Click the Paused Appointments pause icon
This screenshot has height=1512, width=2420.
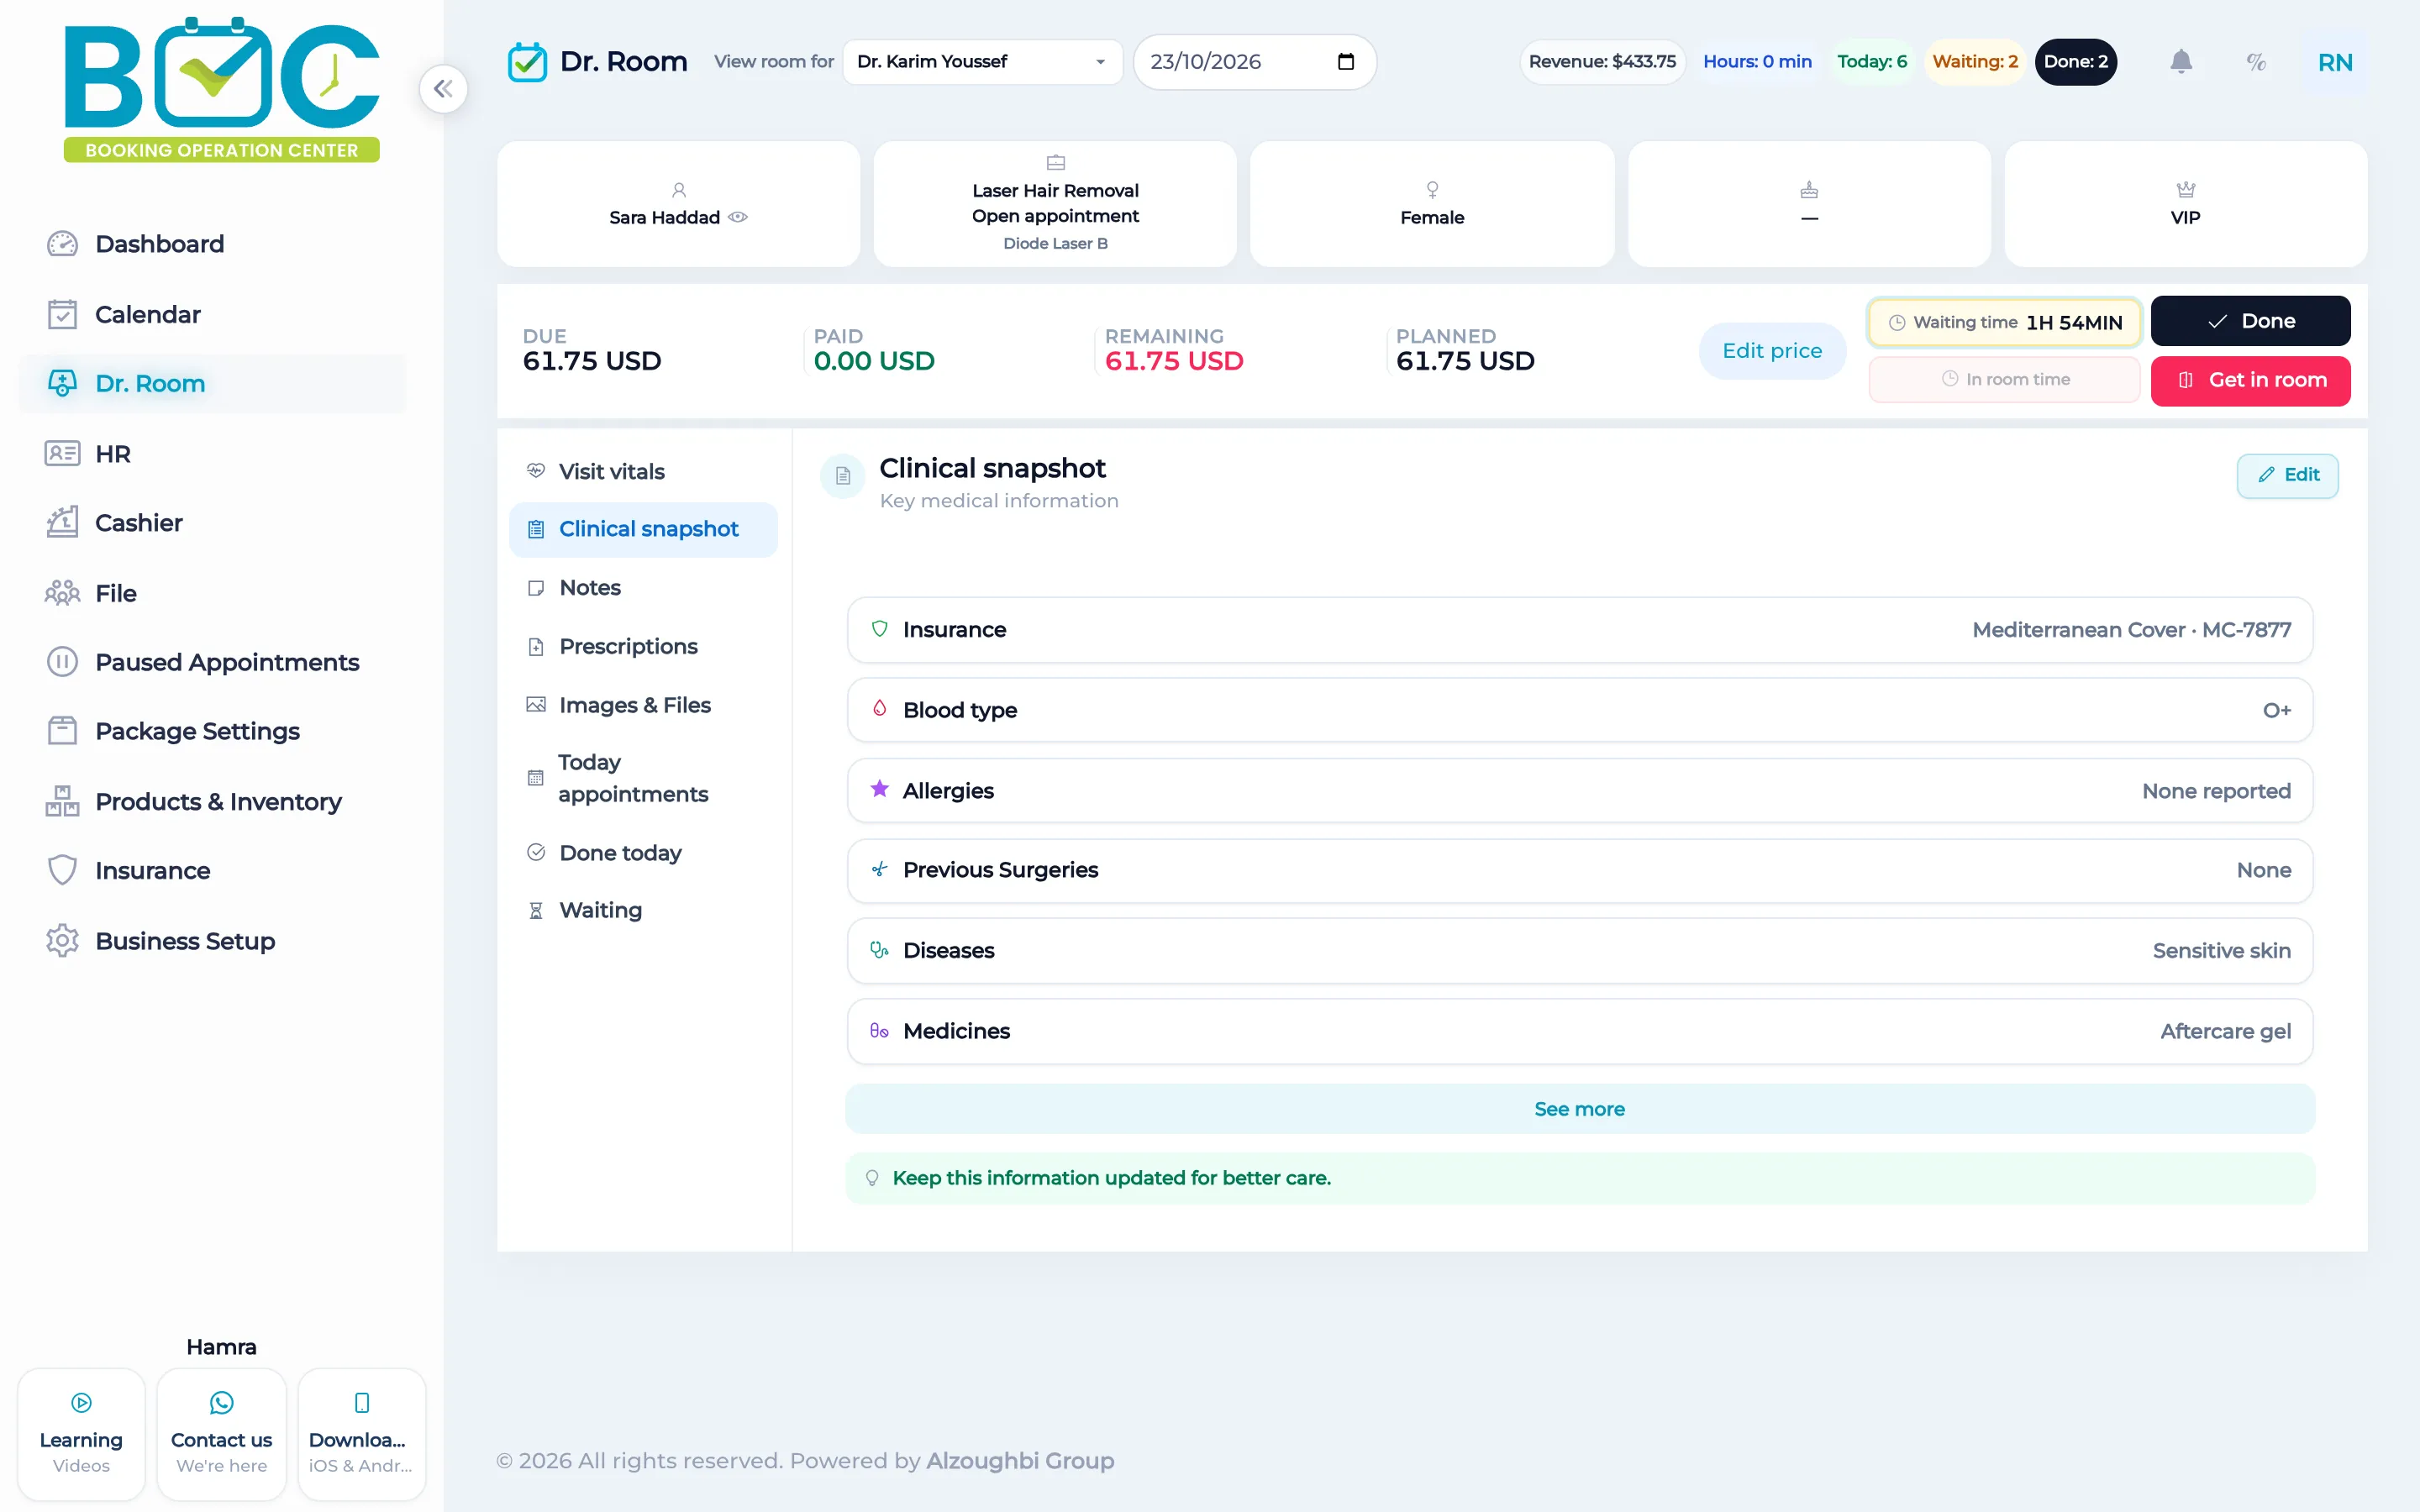click(62, 662)
